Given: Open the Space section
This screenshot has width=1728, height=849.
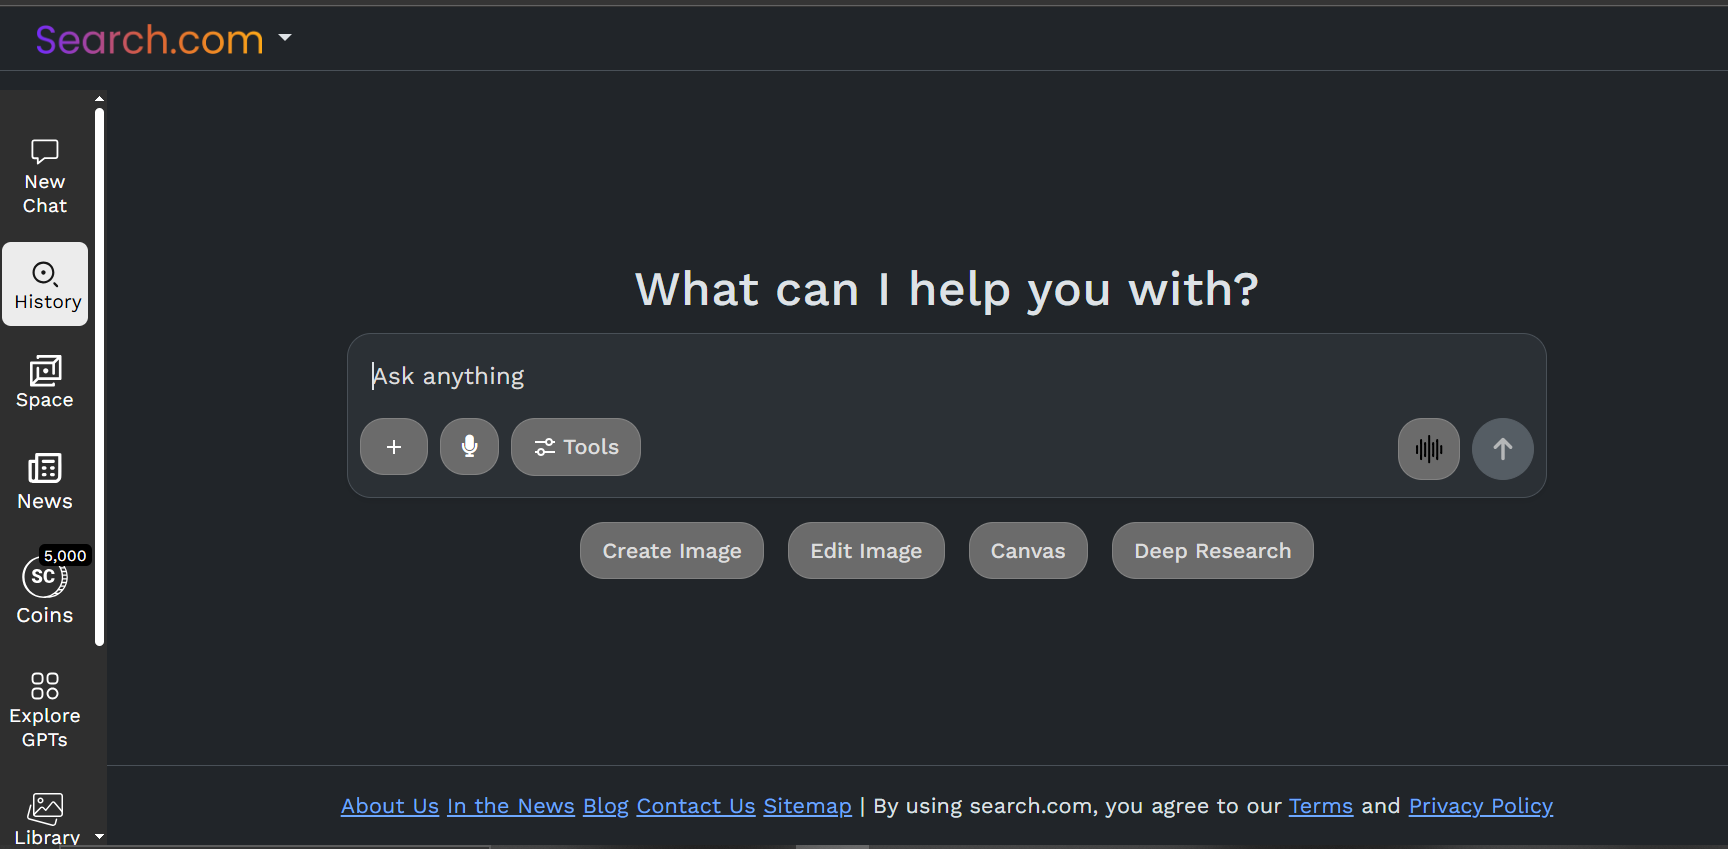Looking at the screenshot, I should pyautogui.click(x=44, y=381).
